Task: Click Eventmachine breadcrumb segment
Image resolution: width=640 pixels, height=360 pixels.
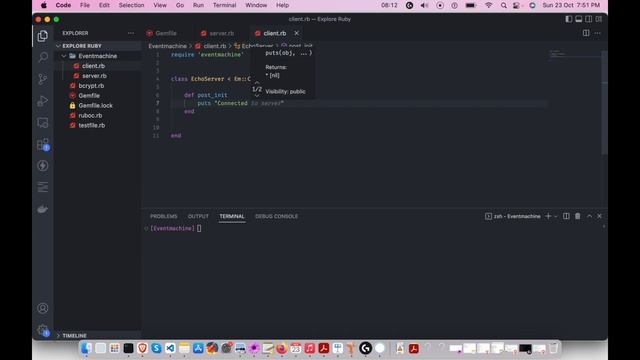Action: (167, 46)
